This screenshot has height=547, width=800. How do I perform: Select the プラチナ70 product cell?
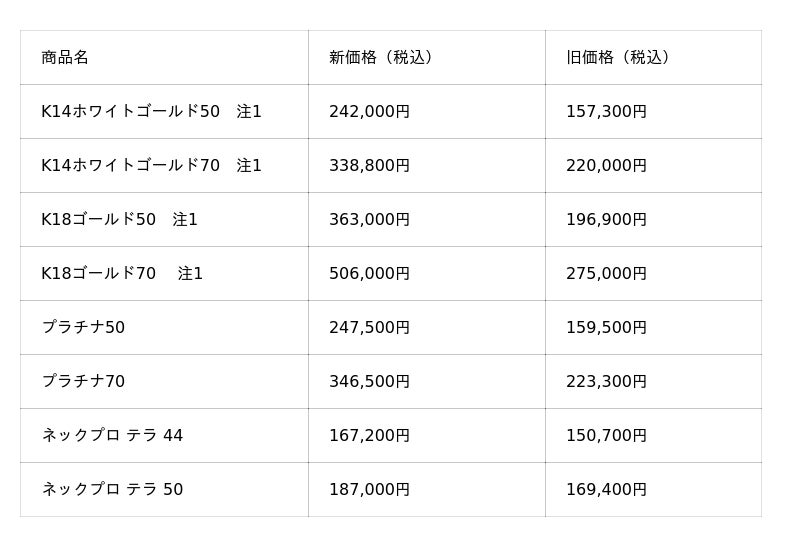pos(83,382)
